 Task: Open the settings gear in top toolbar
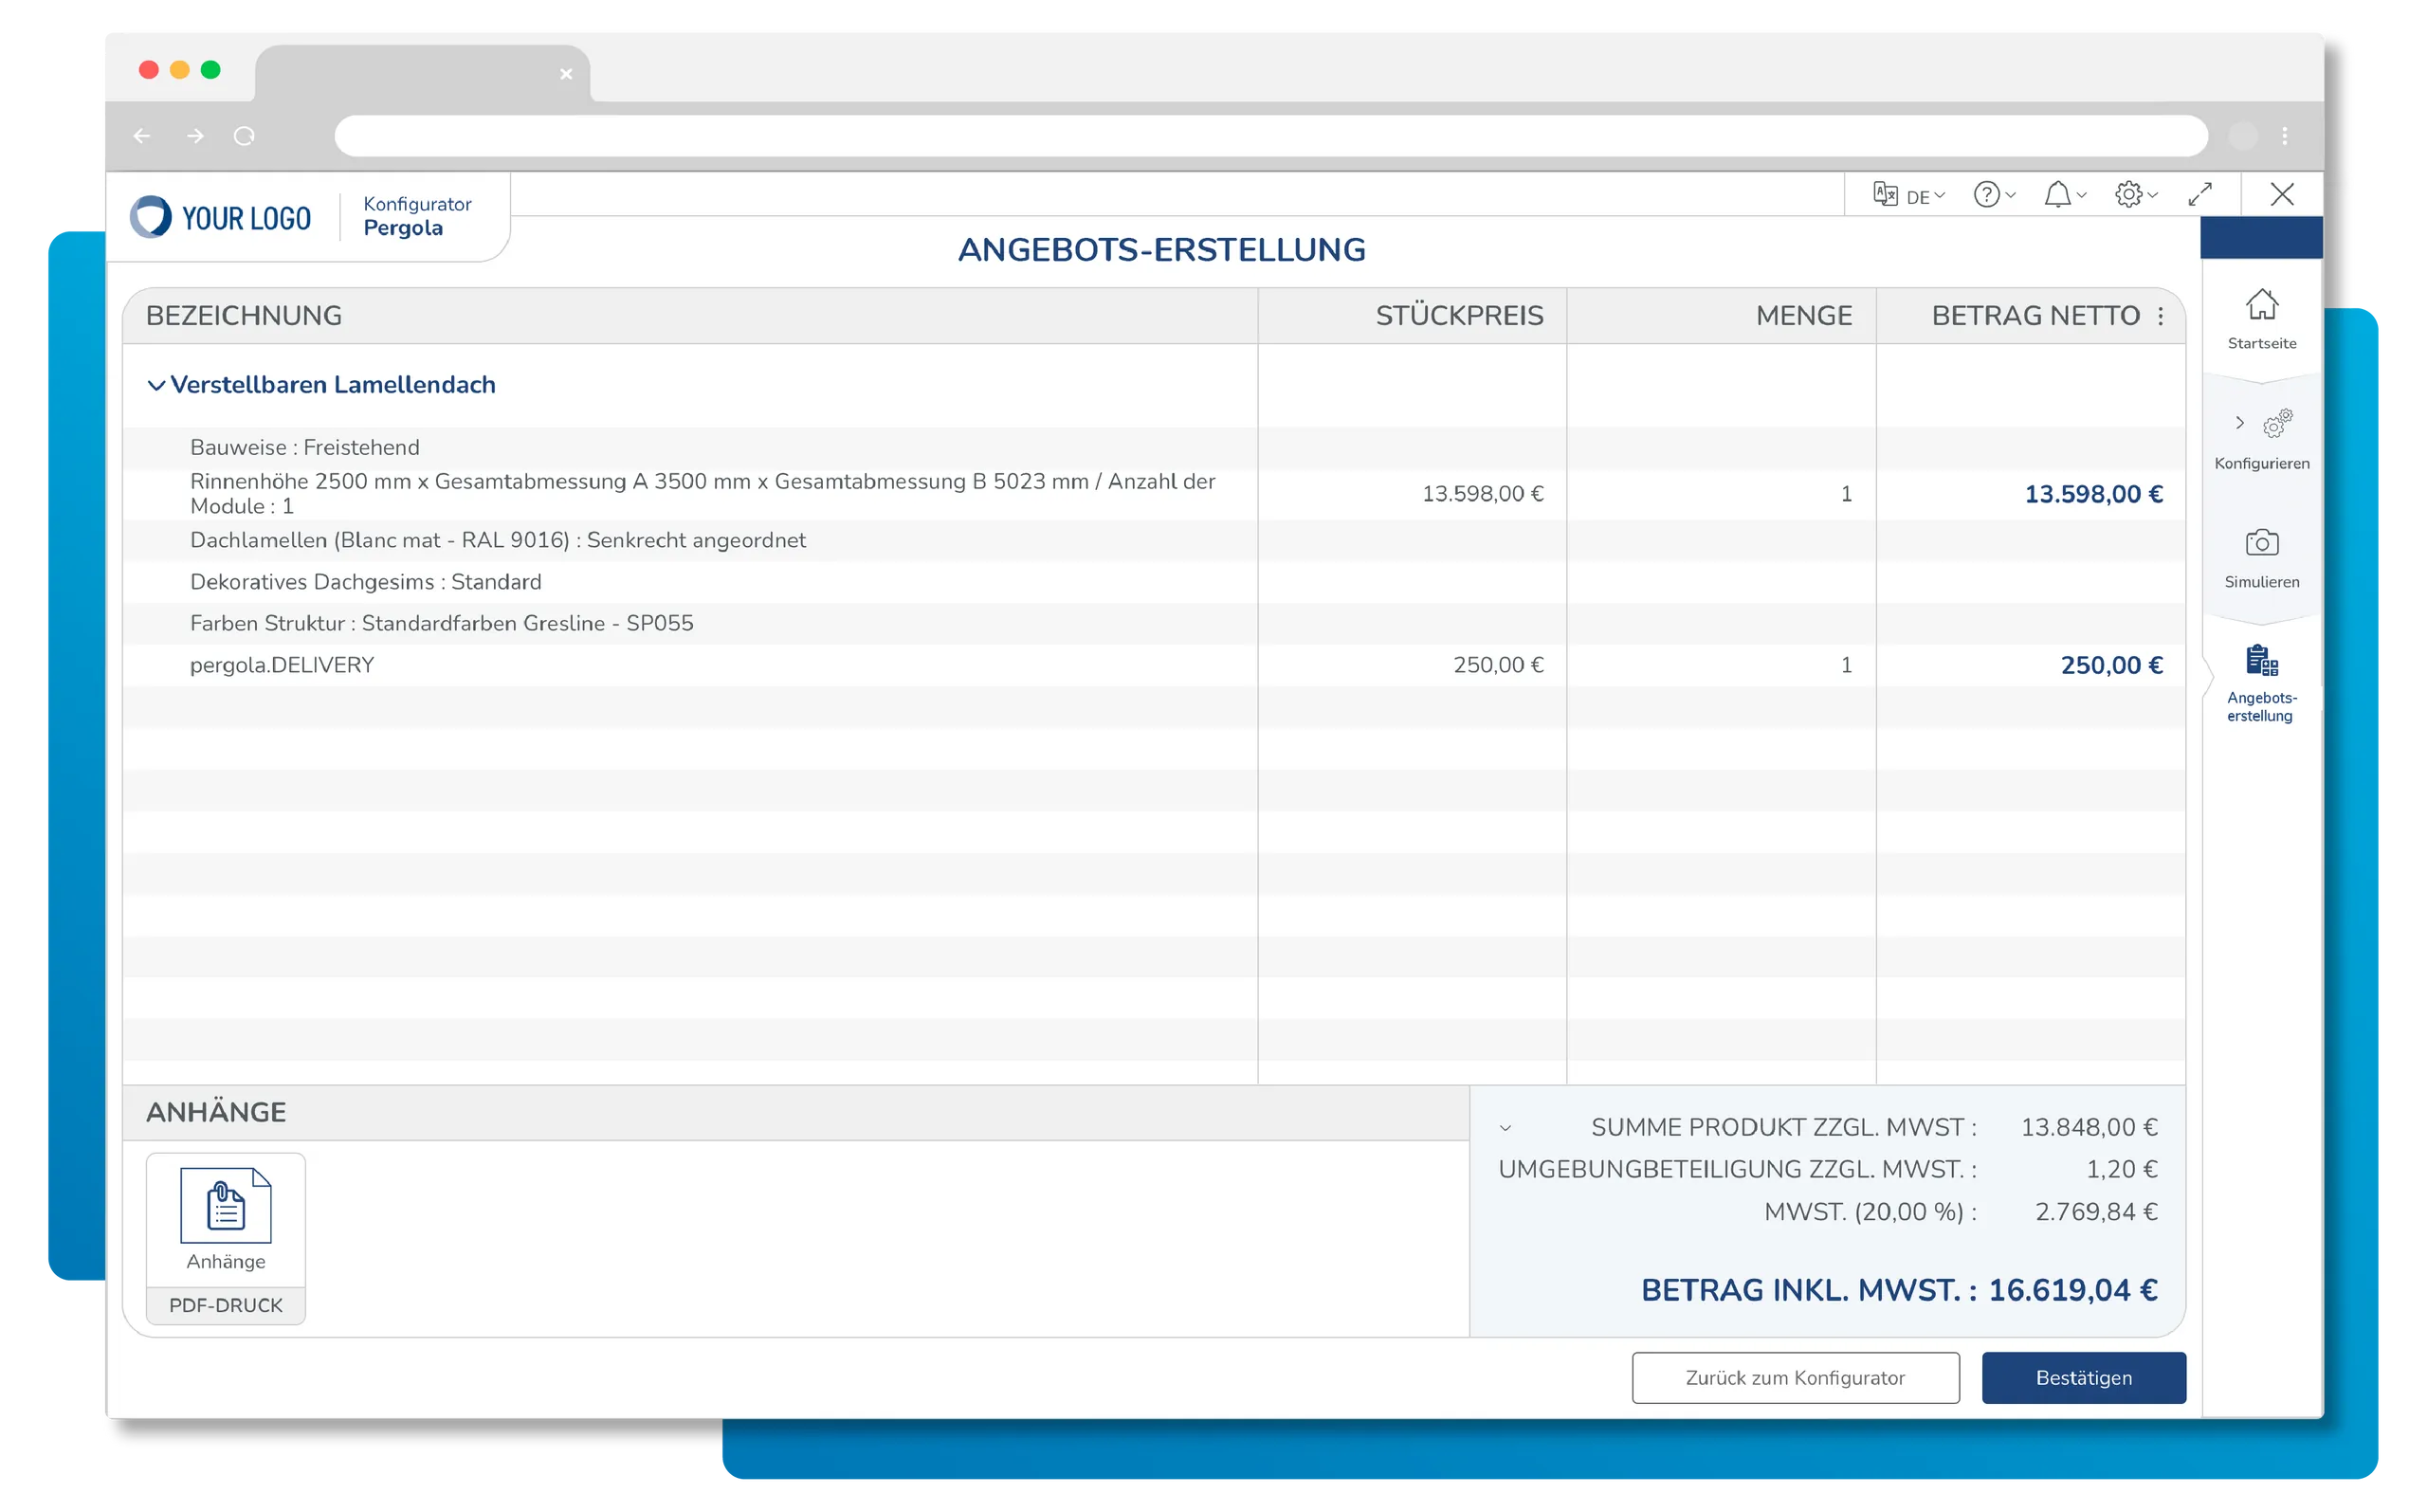(x=2130, y=194)
